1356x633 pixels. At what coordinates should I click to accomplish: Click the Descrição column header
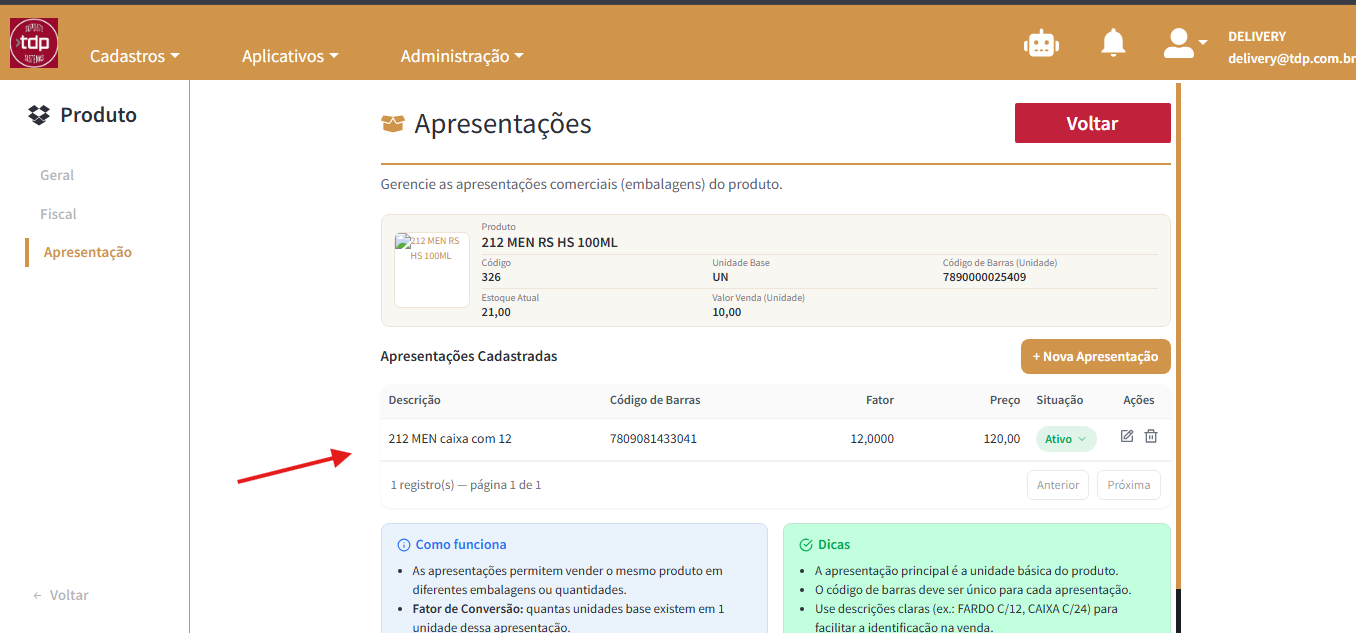pyautogui.click(x=414, y=400)
